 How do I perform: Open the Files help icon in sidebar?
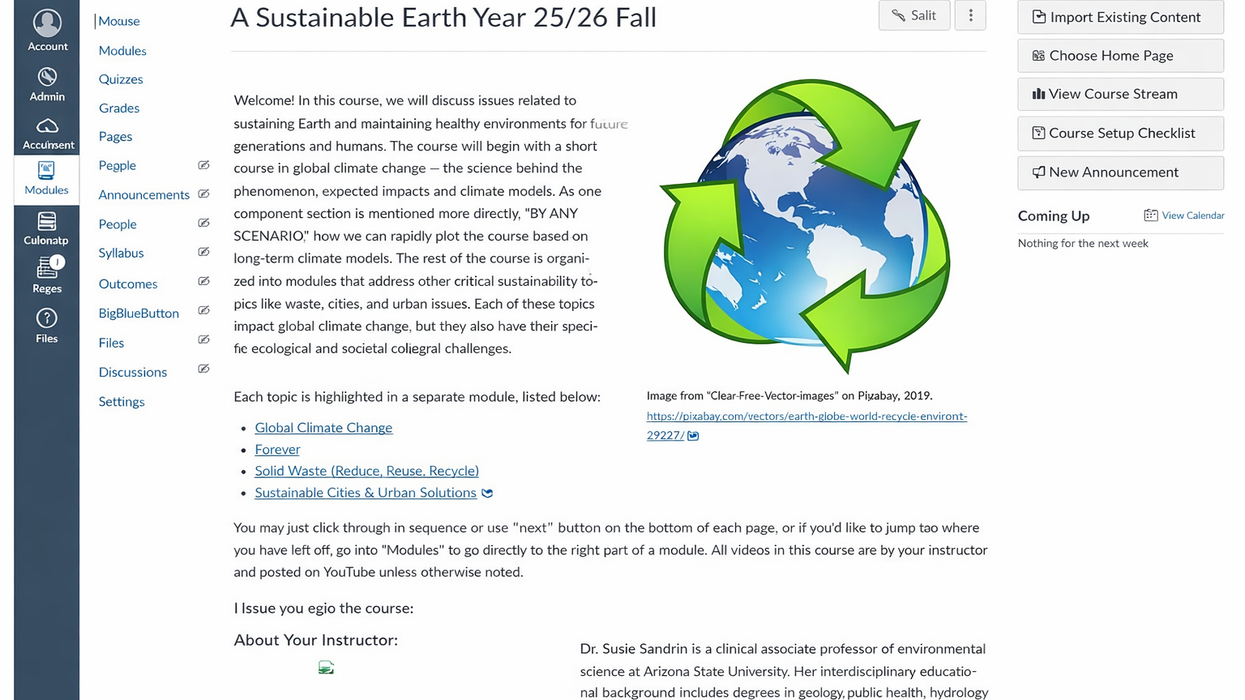click(x=46, y=318)
